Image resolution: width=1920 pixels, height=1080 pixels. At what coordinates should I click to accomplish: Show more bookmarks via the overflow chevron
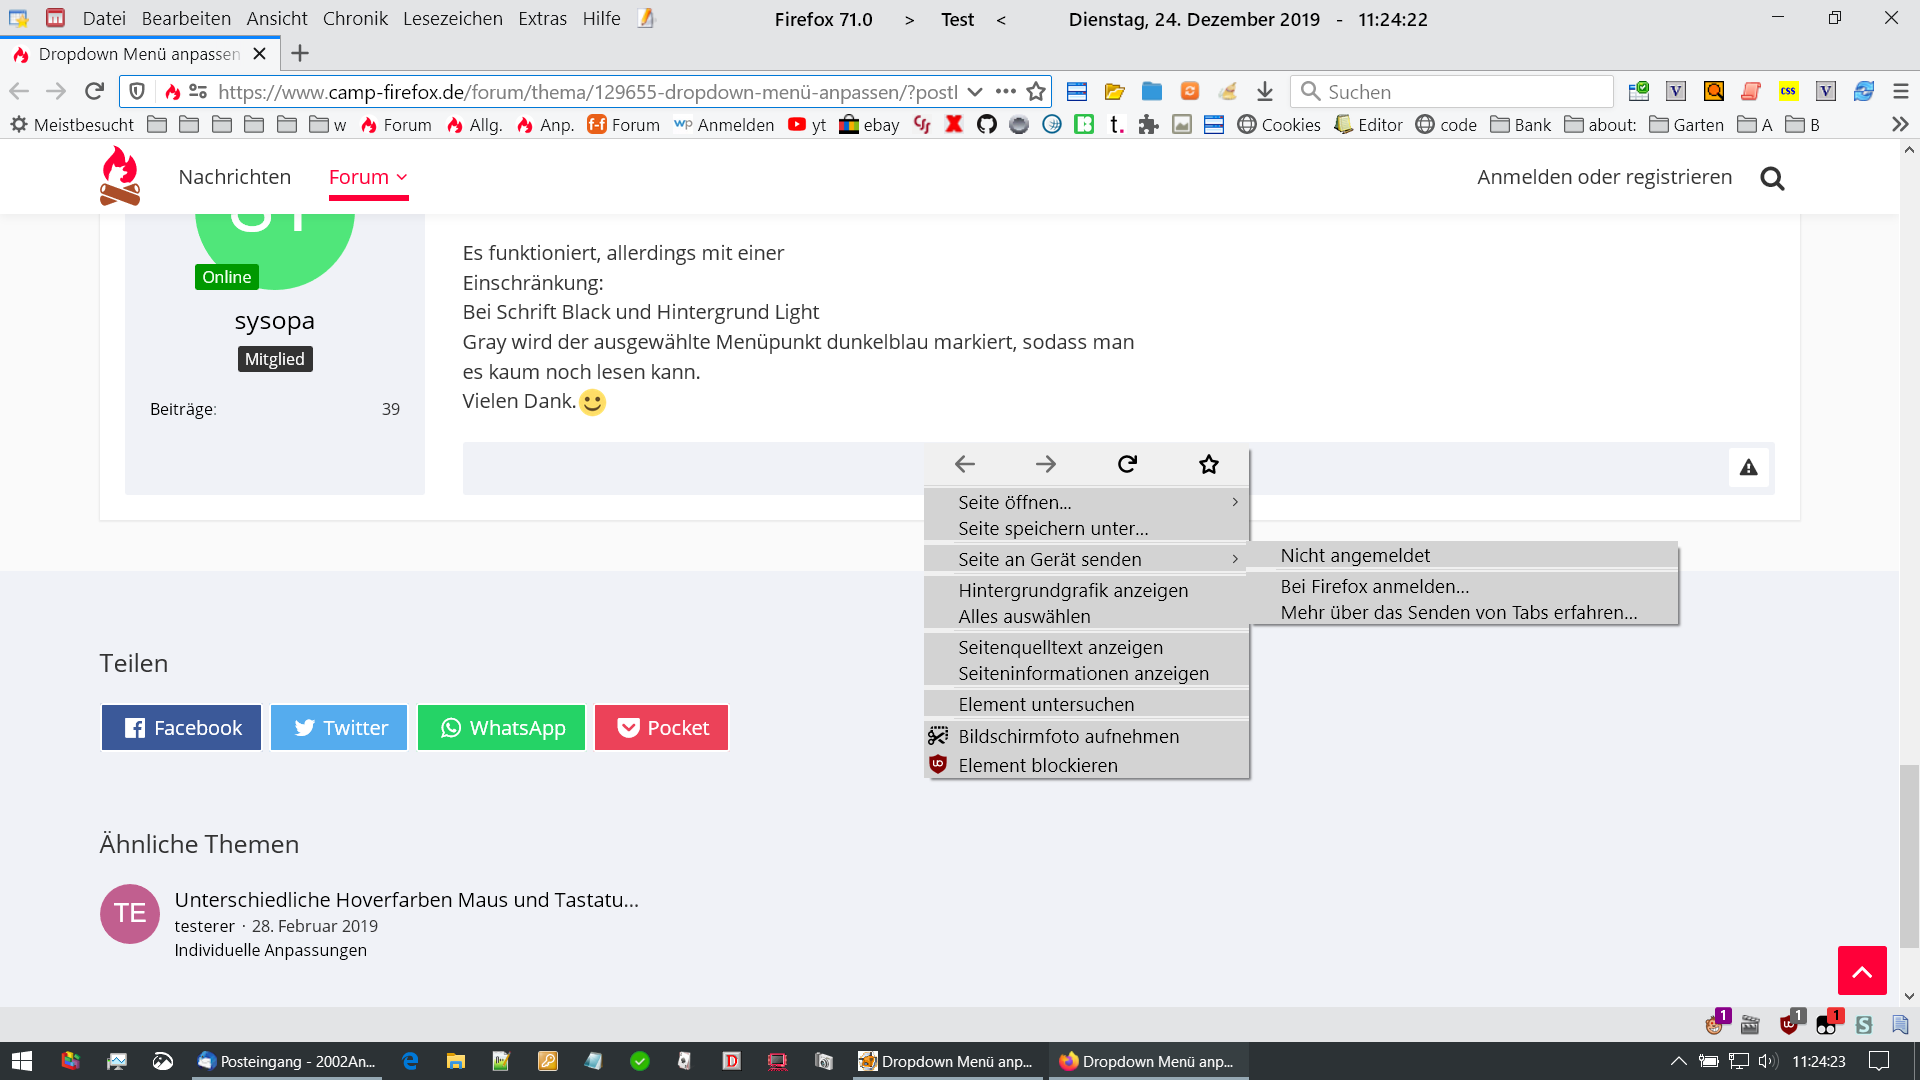click(1900, 125)
